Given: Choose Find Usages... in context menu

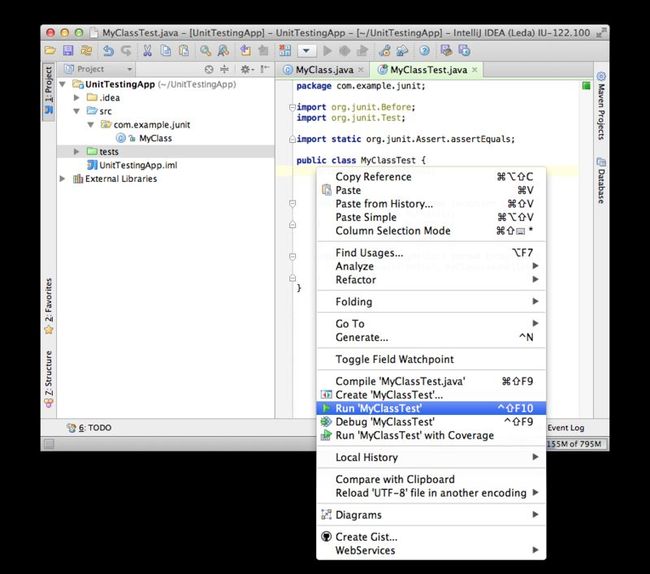Looking at the screenshot, I should click(431, 253).
